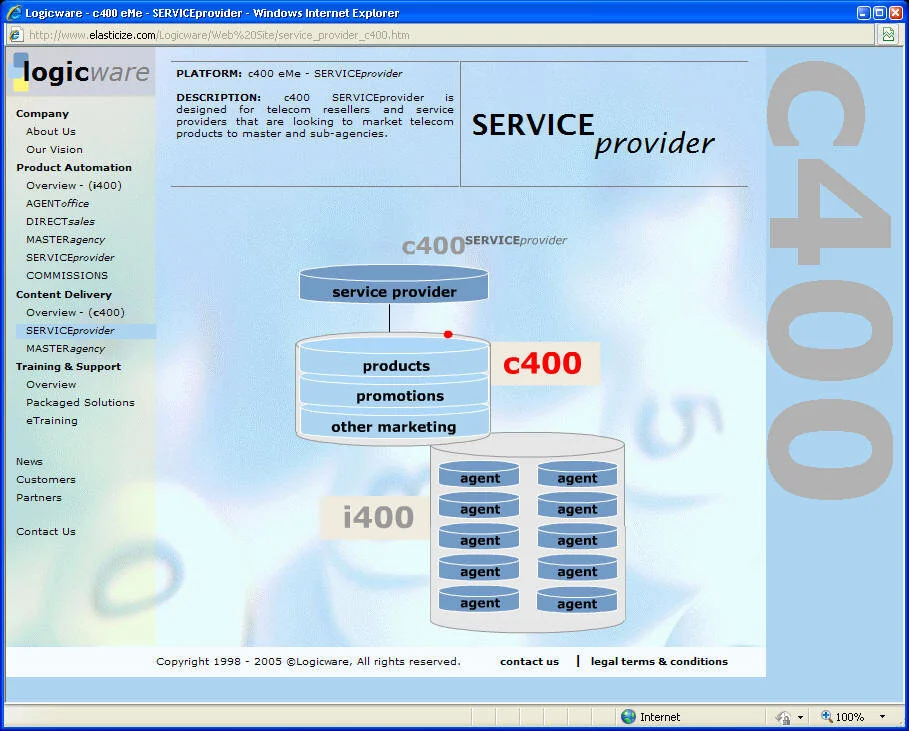Open the zoom level dropdown arrow
Image resolution: width=909 pixels, height=731 pixels.
882,717
